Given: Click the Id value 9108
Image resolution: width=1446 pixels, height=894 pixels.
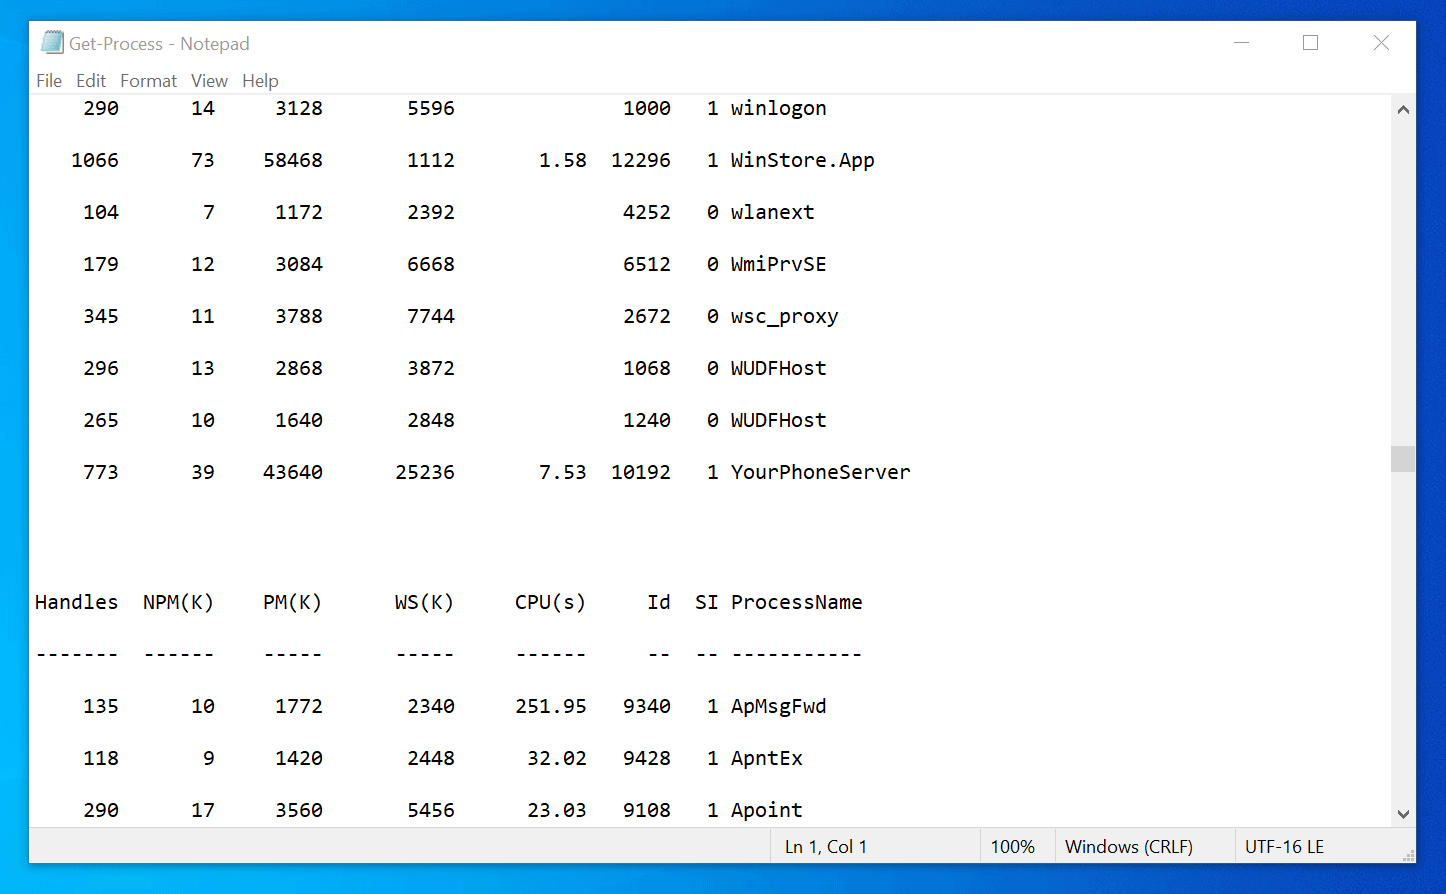Looking at the screenshot, I should coord(647,810).
